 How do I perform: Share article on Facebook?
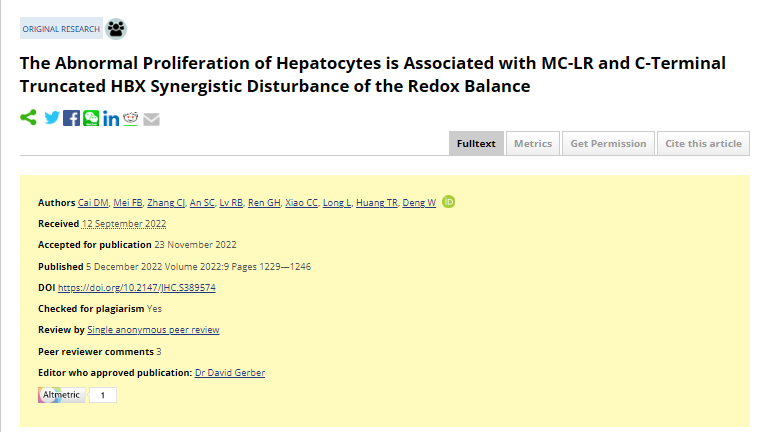pyautogui.click(x=71, y=118)
